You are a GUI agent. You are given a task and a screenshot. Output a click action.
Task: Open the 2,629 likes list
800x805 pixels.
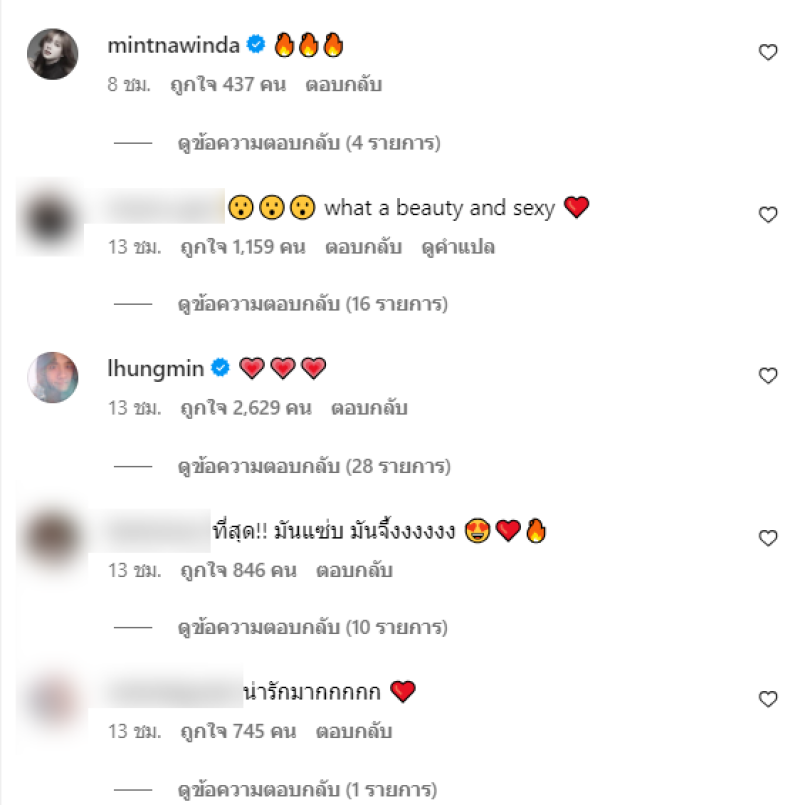pos(246,408)
